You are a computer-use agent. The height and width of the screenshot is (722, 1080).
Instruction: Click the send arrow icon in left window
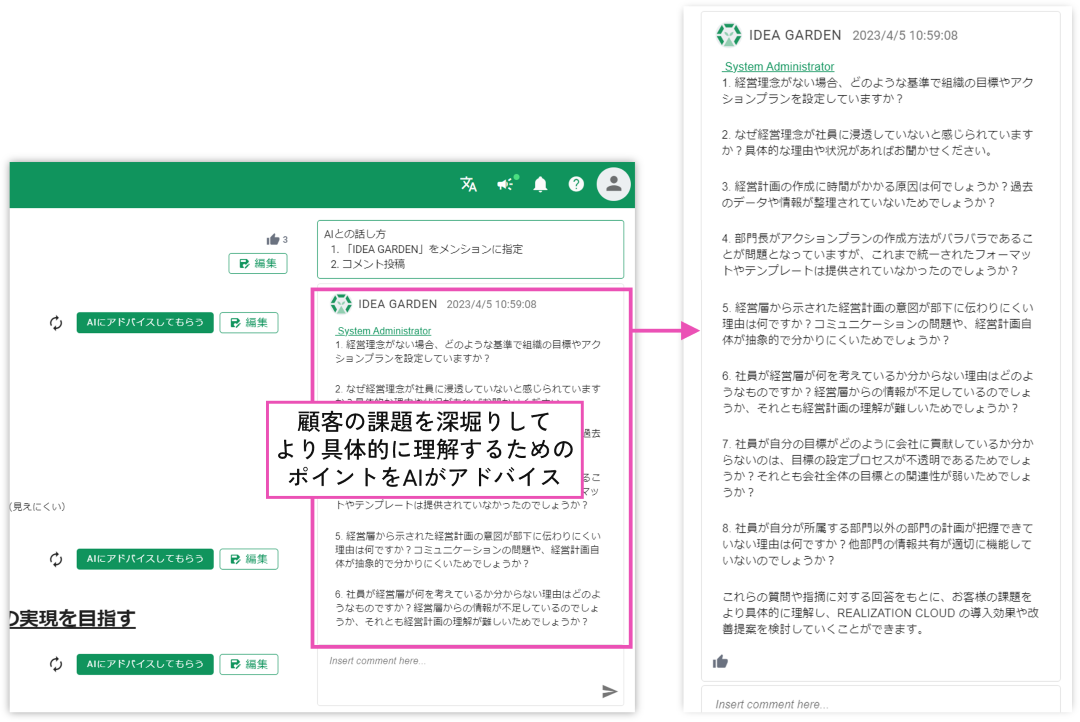610,691
